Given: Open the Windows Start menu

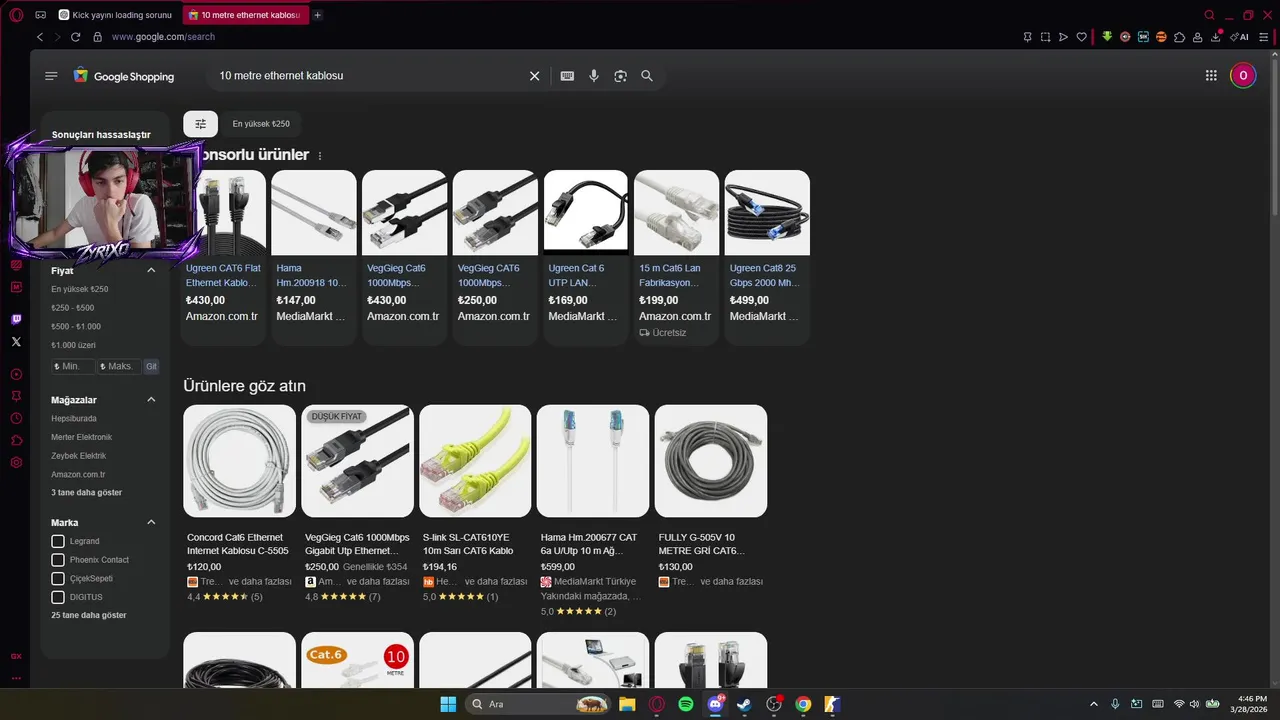Looking at the screenshot, I should (448, 704).
